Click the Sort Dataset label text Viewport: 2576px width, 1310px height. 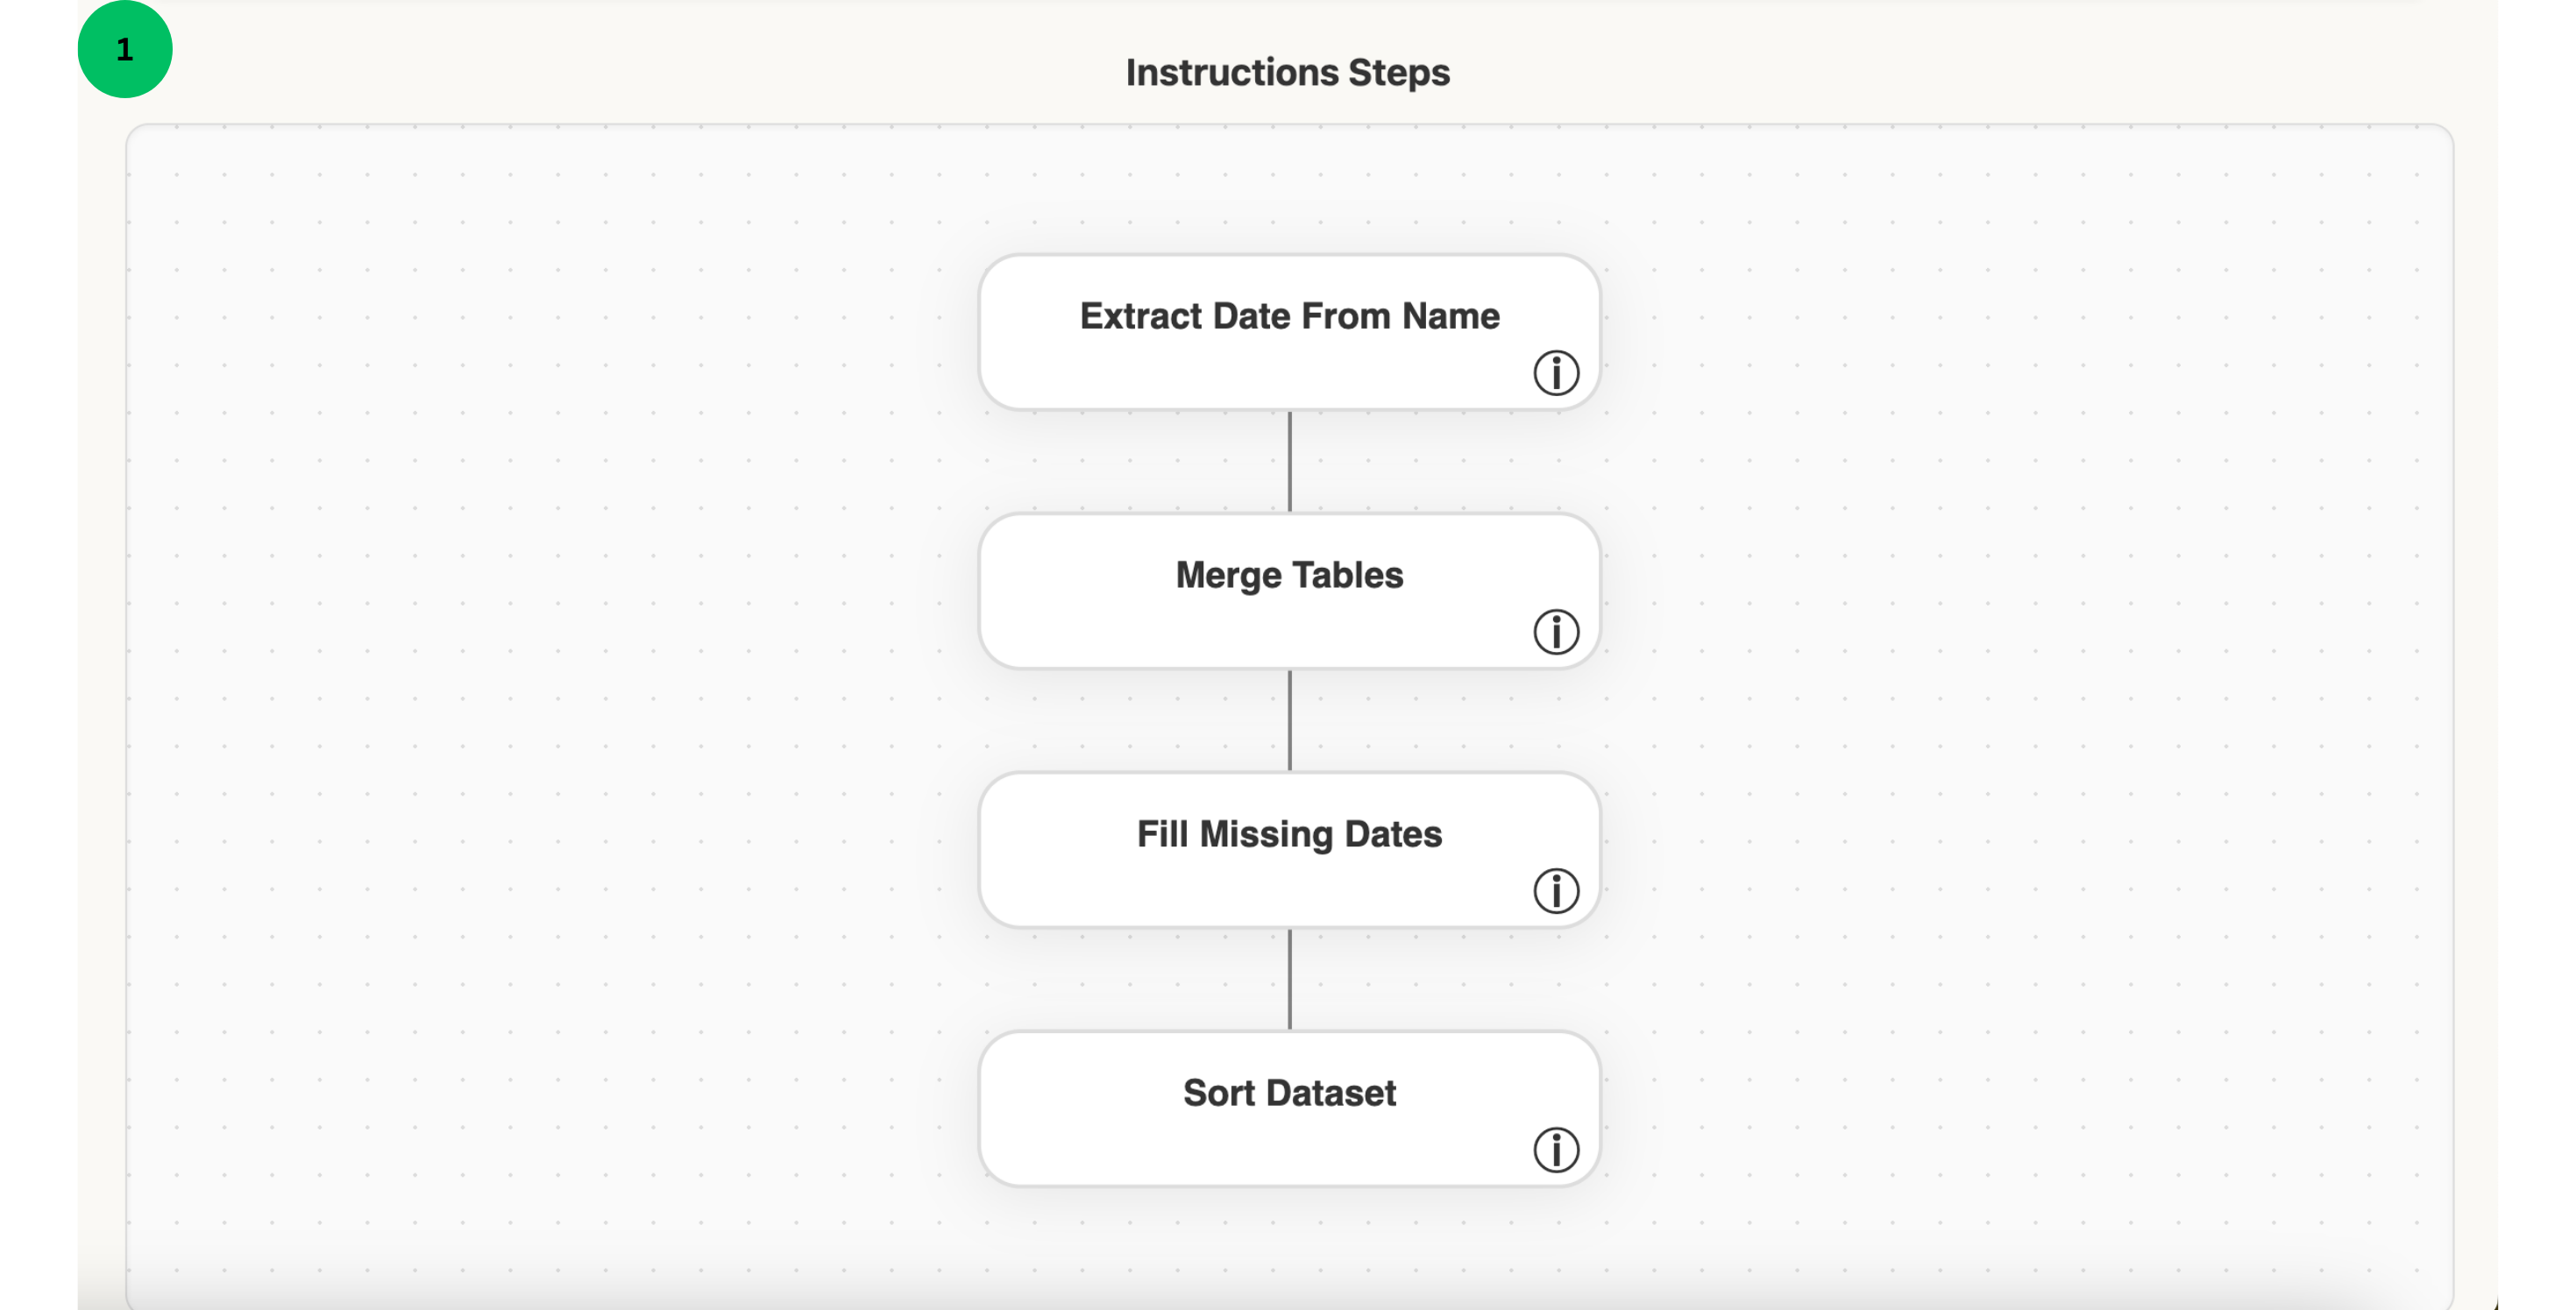pyautogui.click(x=1289, y=1093)
